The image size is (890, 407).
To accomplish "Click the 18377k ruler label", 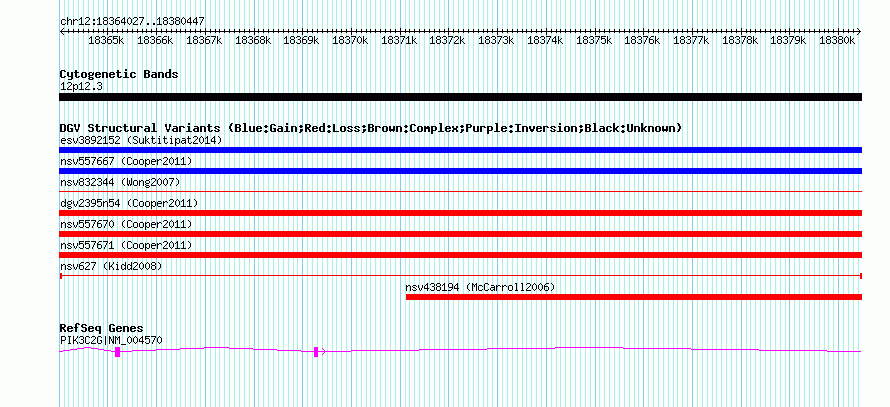I will pos(691,41).
